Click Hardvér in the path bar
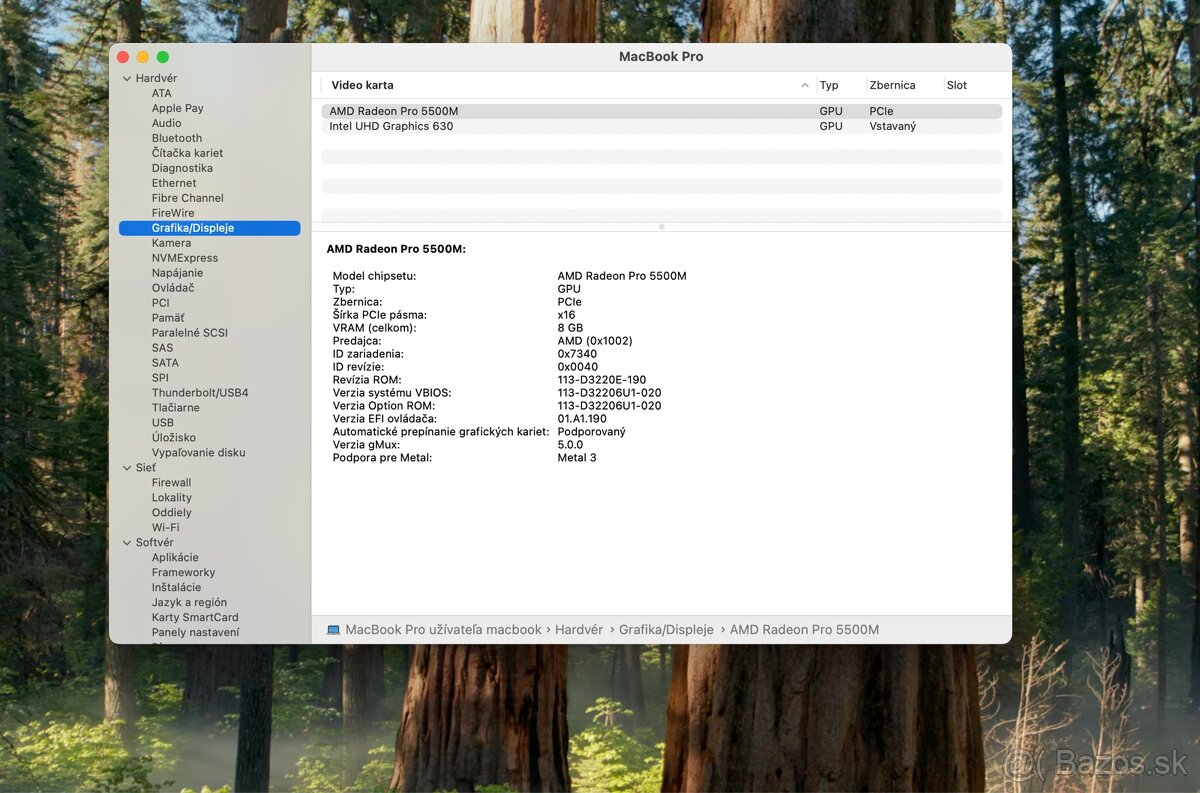This screenshot has width=1200, height=793. coord(579,630)
